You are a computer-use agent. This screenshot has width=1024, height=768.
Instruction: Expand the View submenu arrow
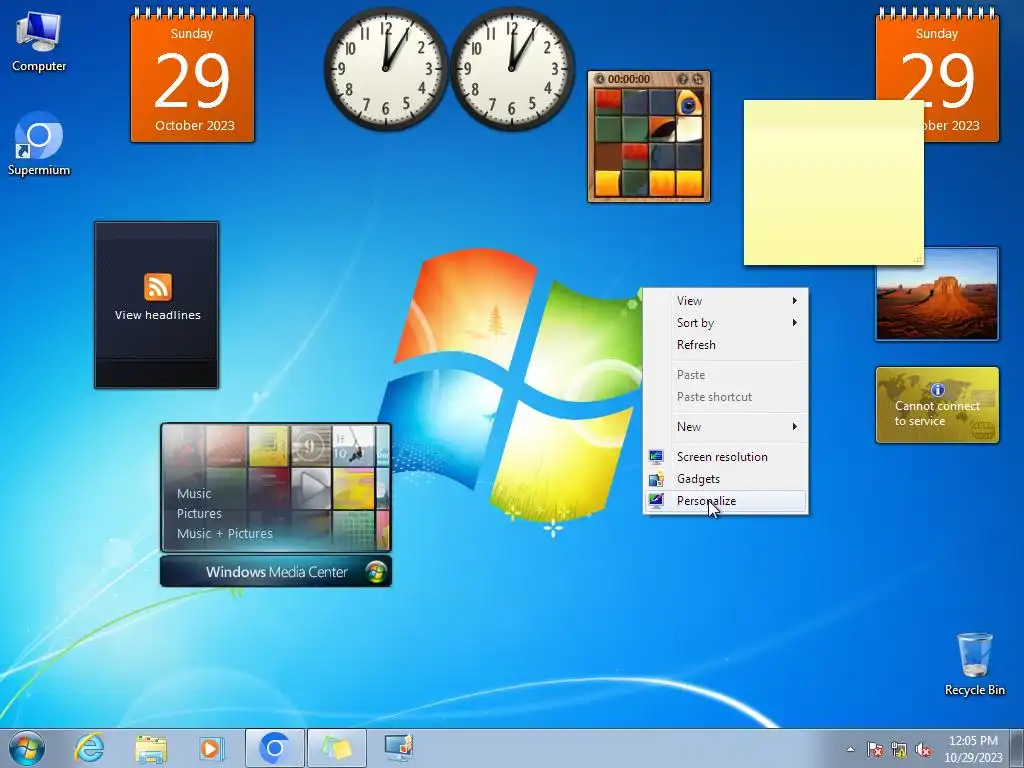click(795, 300)
